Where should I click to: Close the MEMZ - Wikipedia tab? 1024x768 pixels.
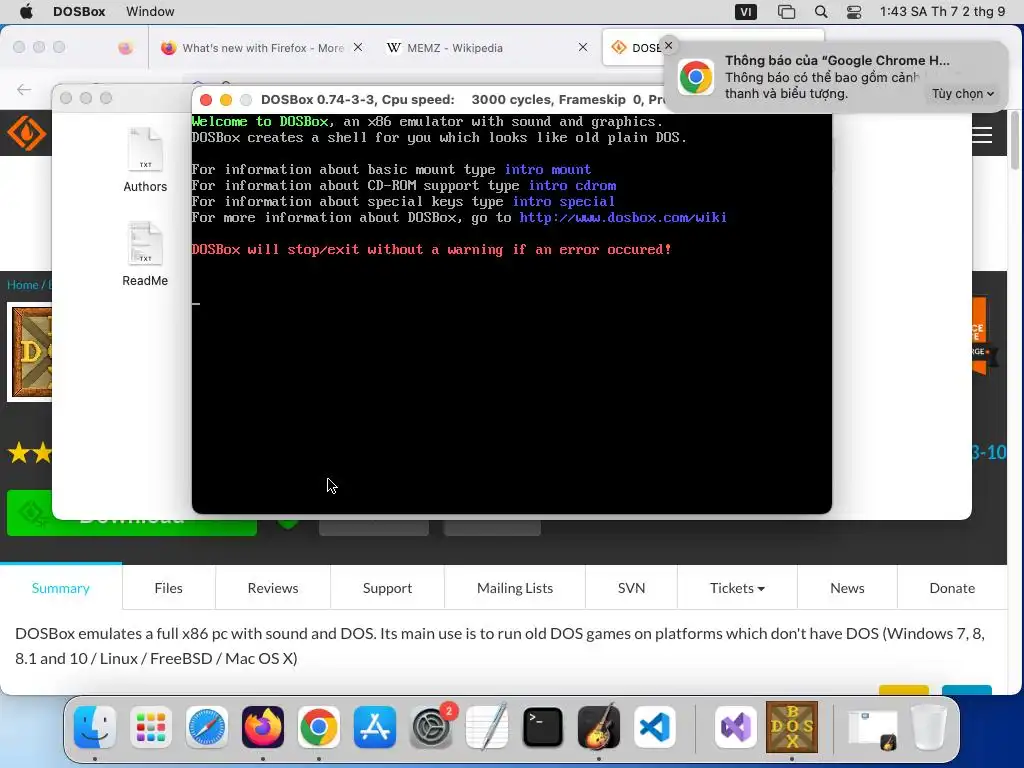click(583, 47)
